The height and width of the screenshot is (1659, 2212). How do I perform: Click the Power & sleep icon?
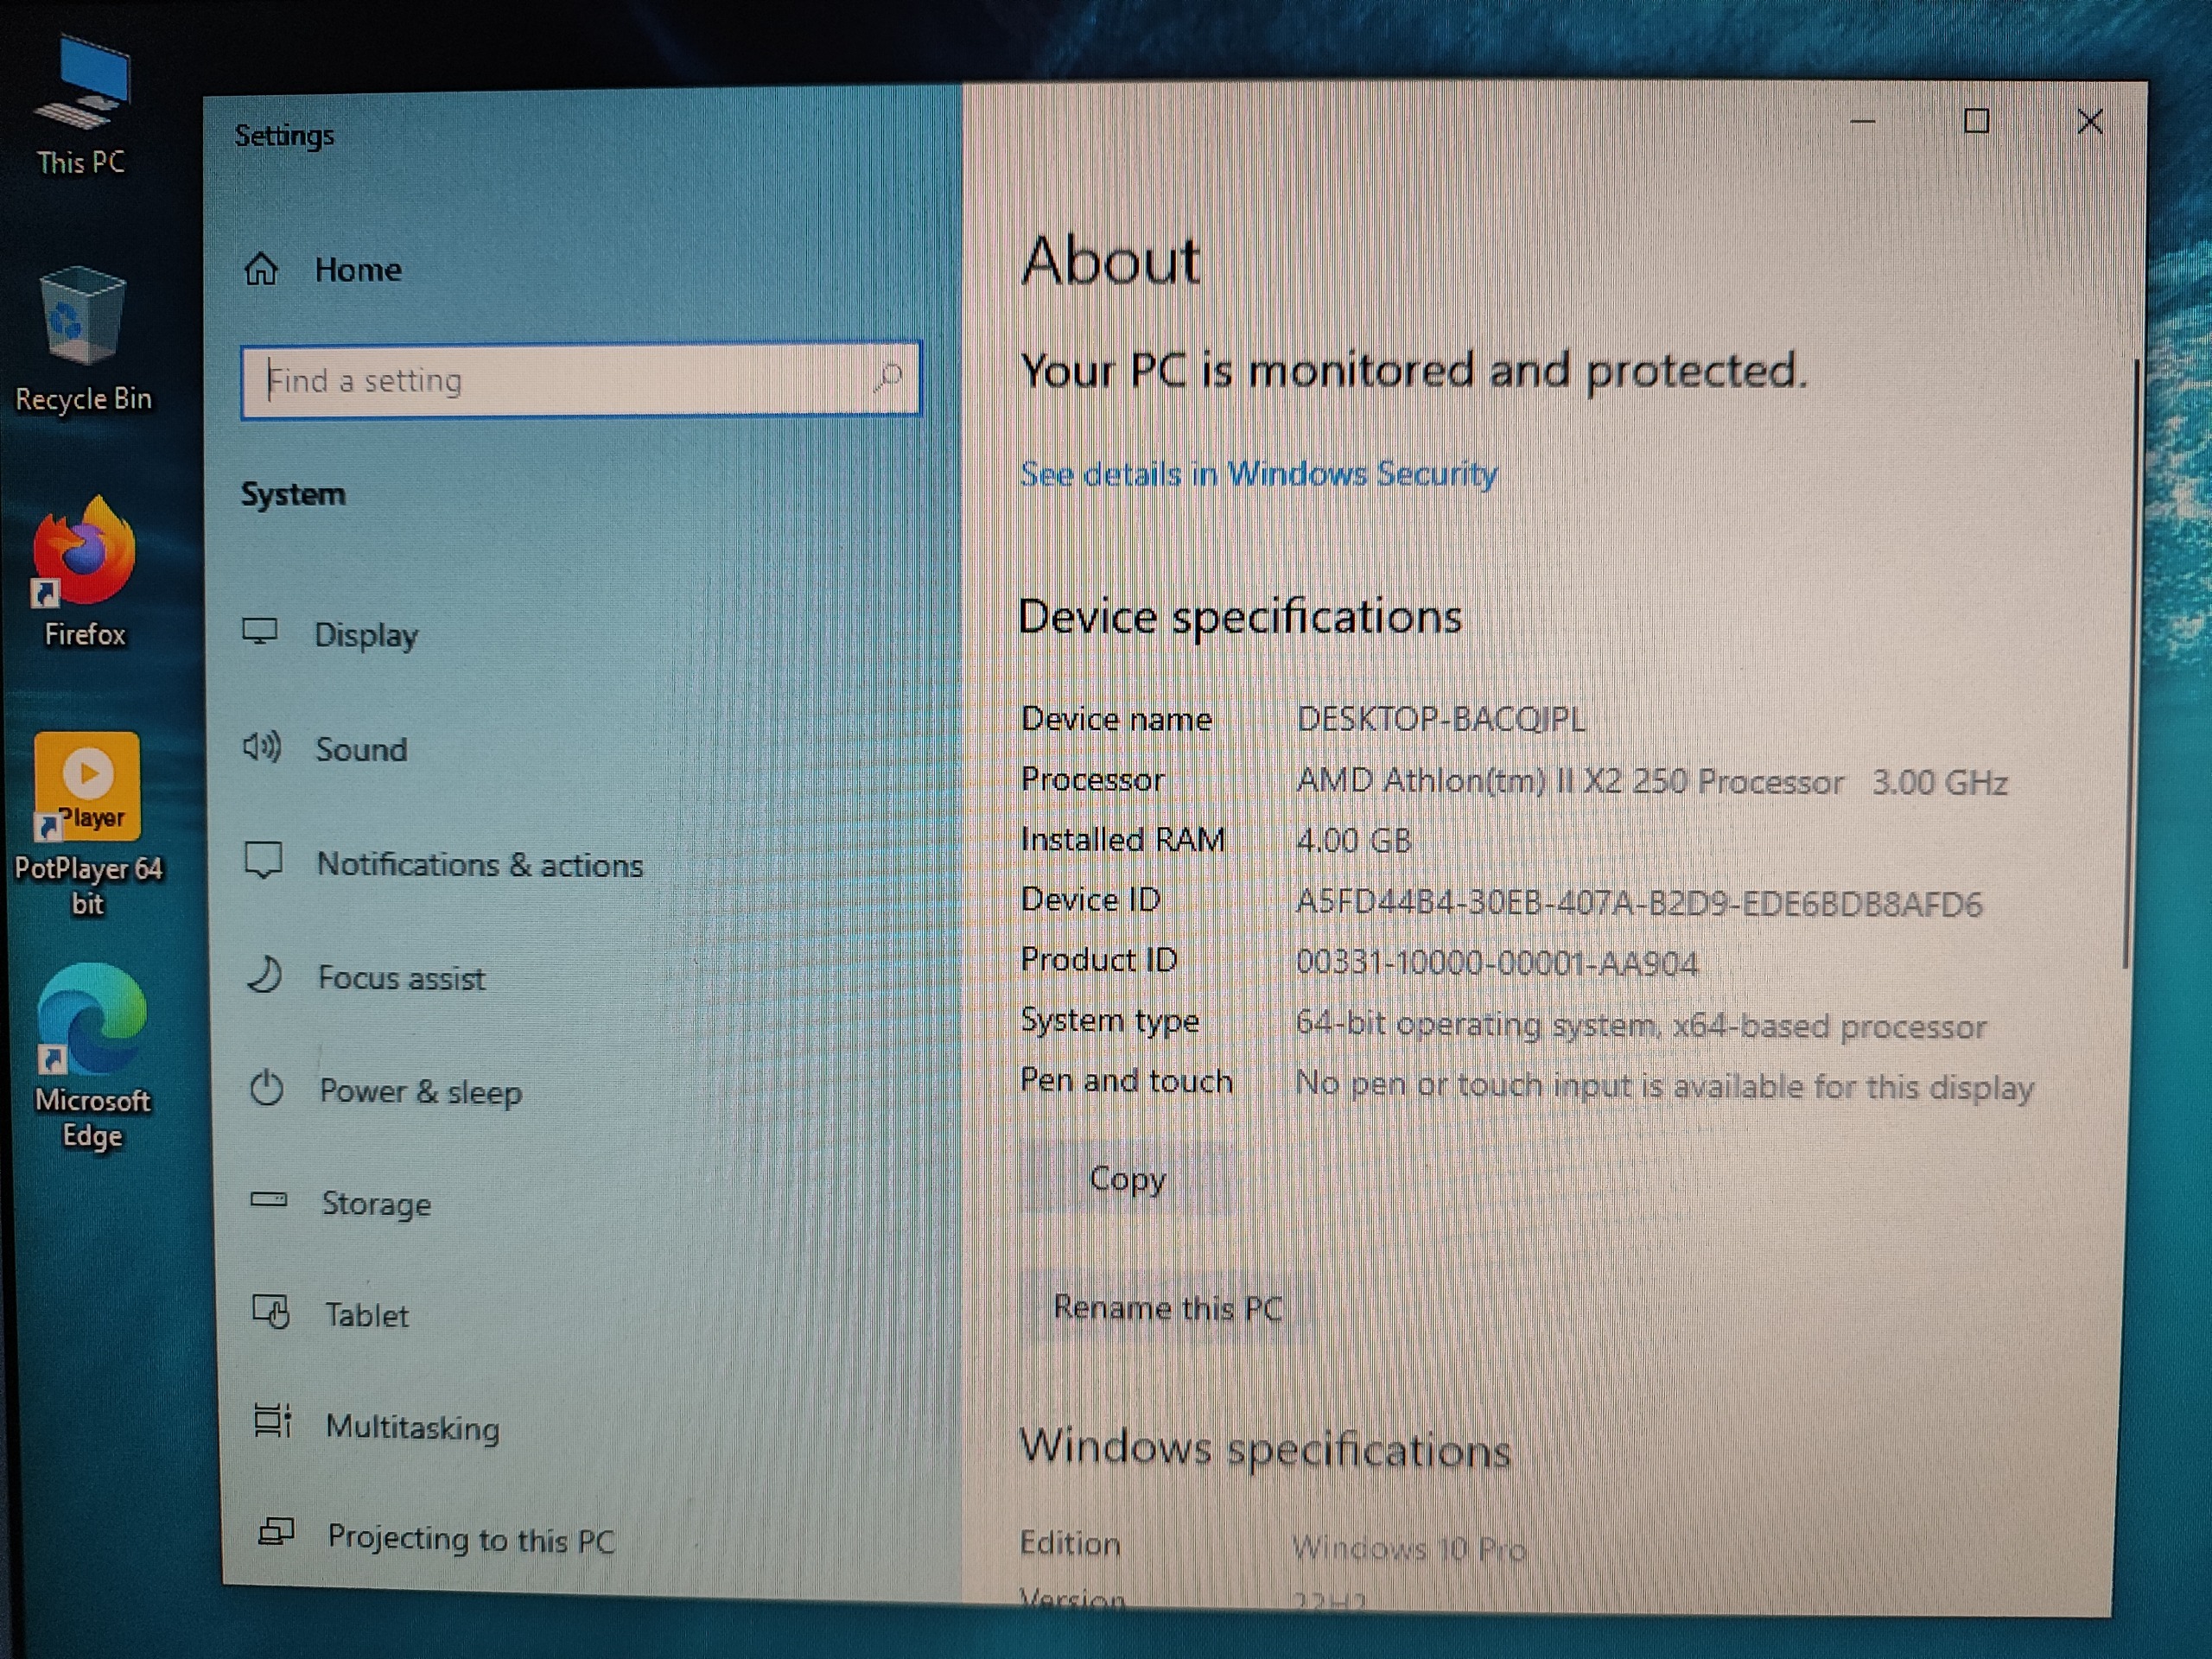(267, 1088)
